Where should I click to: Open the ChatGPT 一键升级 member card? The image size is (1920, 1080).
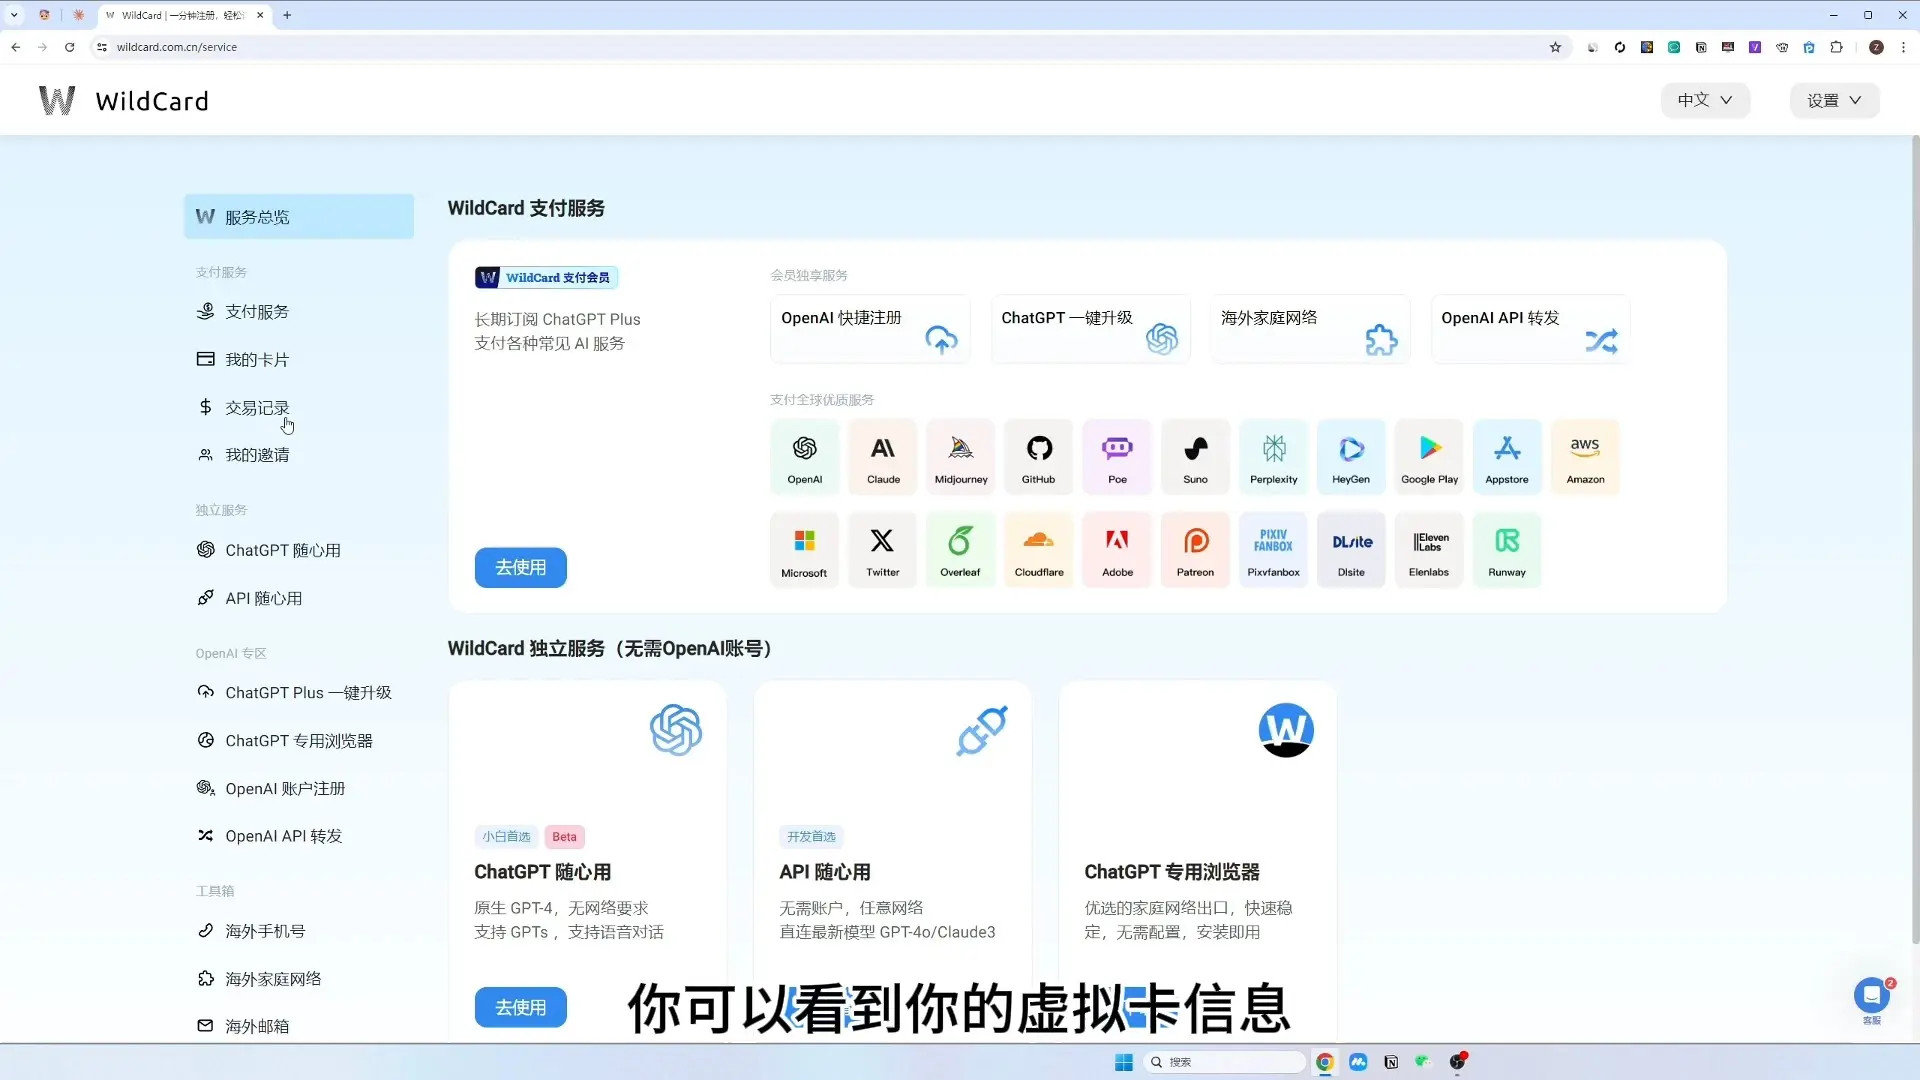(1090, 329)
